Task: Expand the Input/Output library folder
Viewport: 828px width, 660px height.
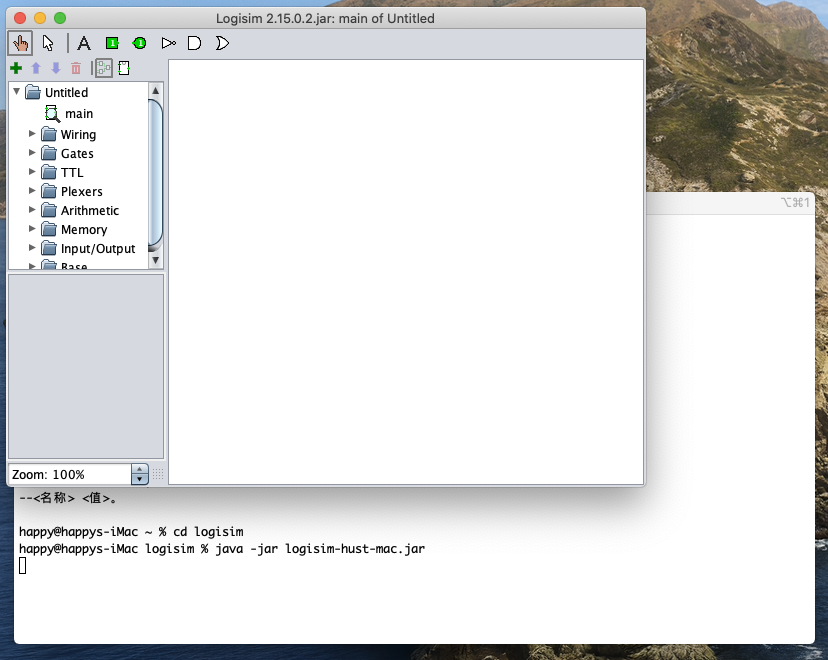Action: click(x=32, y=248)
